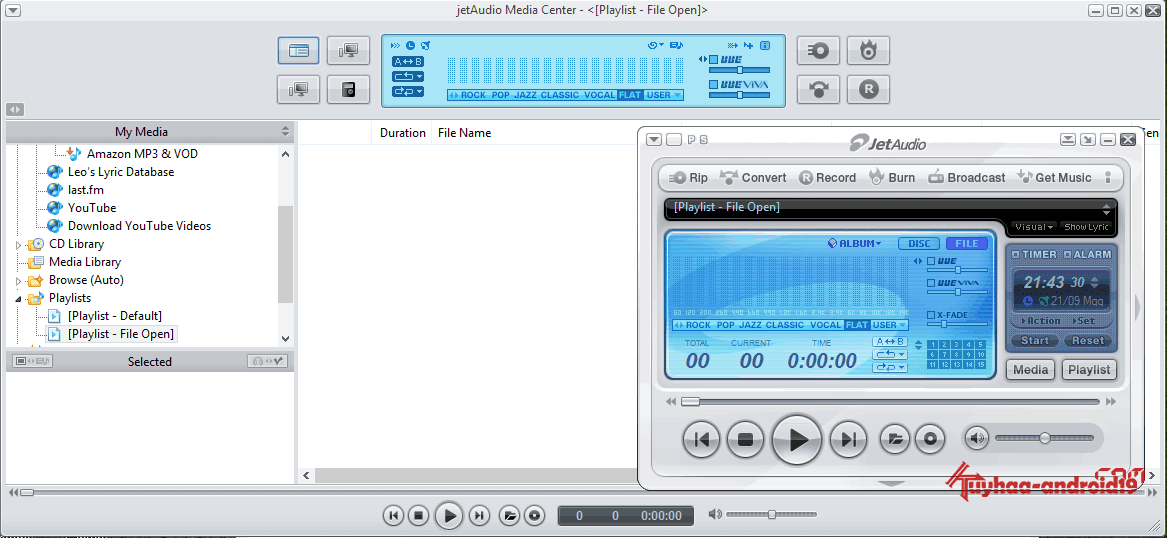Click the Reset button in timer panel
This screenshot has width=1167, height=538.
pyautogui.click(x=1087, y=341)
